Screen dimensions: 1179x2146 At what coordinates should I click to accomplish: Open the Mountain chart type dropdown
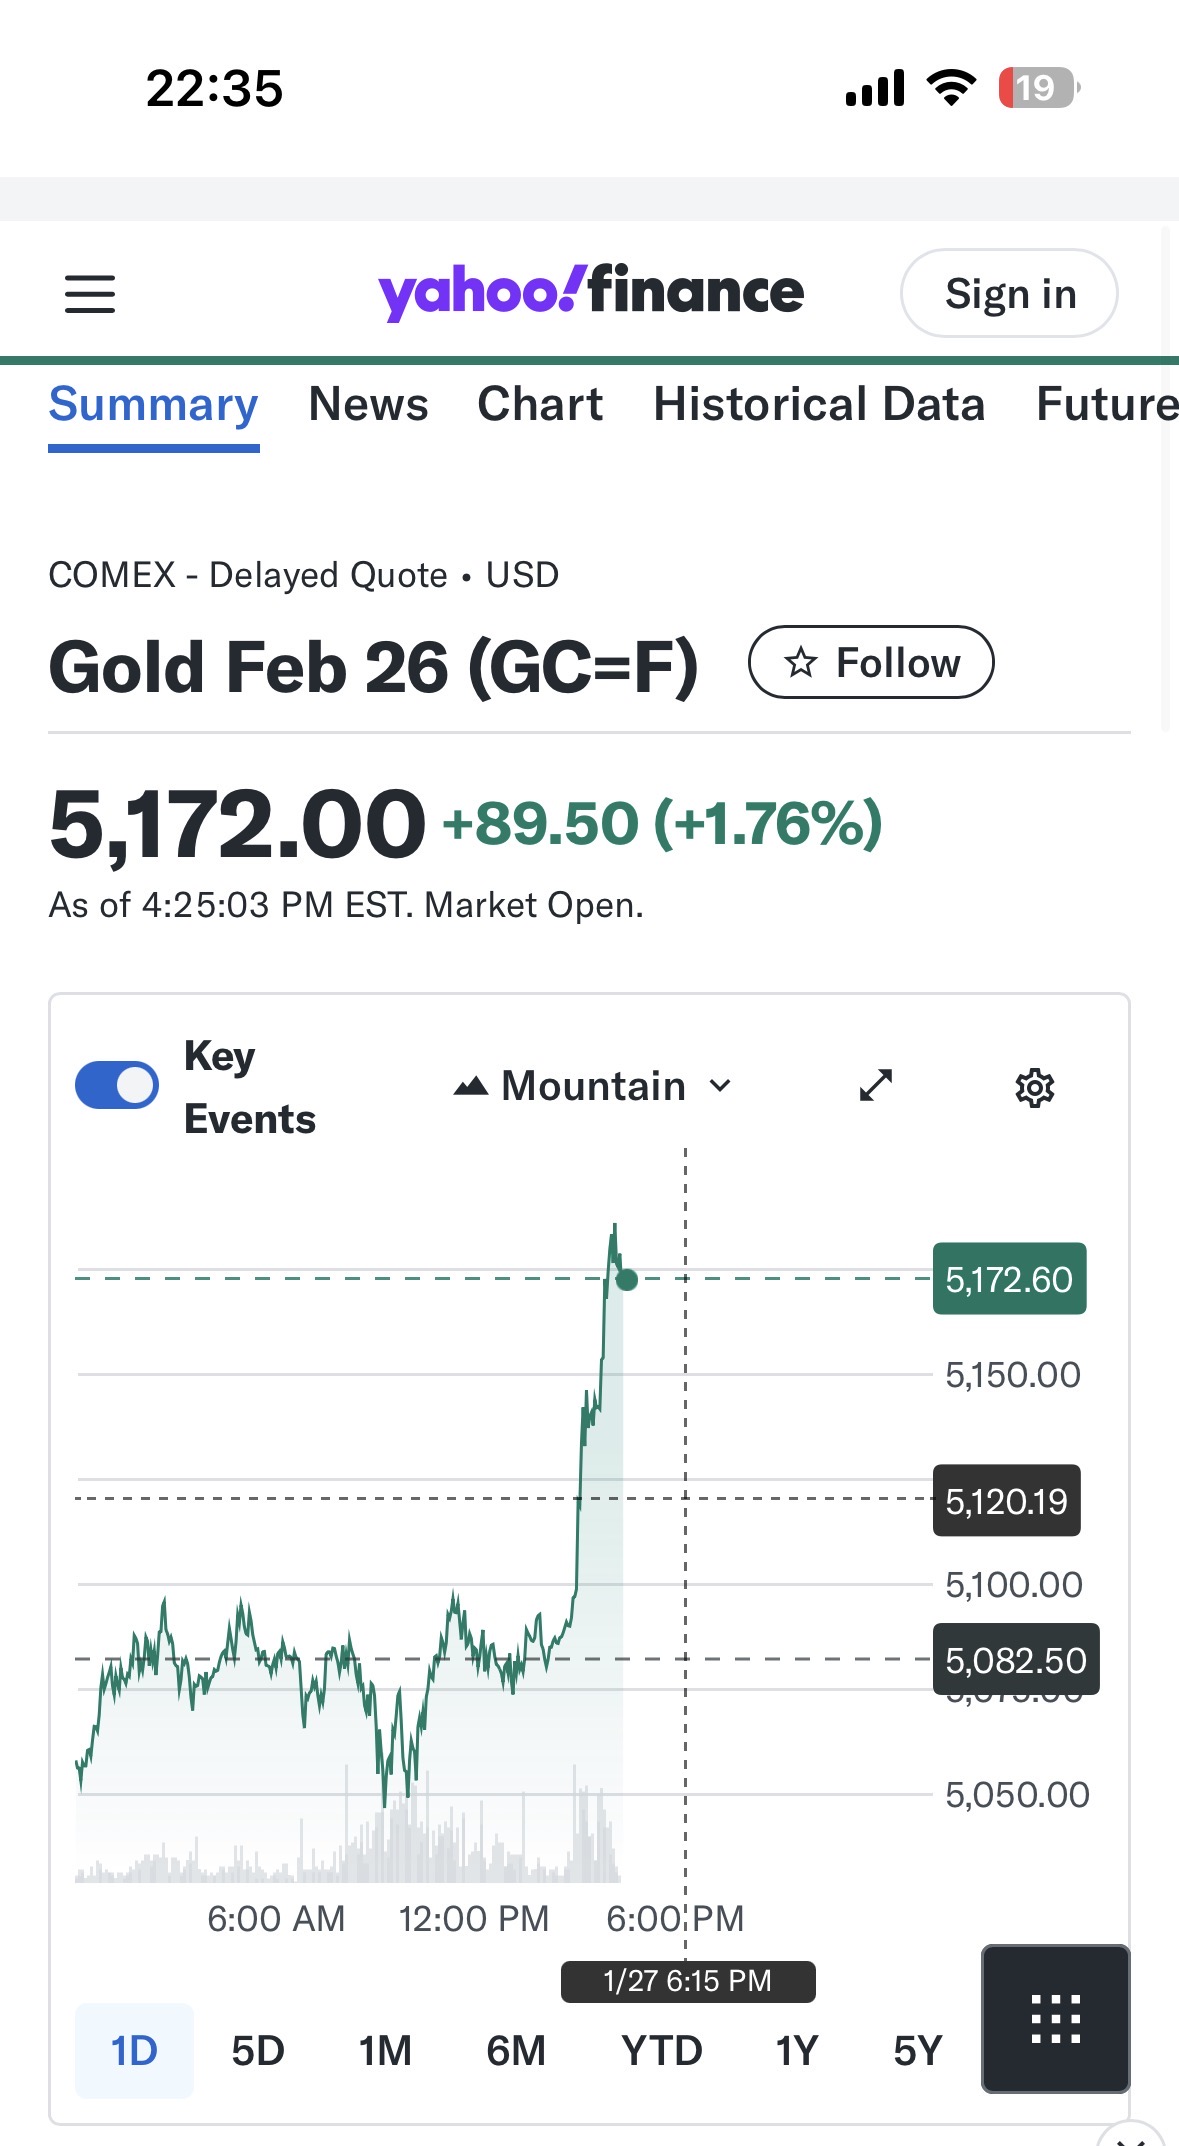pos(593,1086)
